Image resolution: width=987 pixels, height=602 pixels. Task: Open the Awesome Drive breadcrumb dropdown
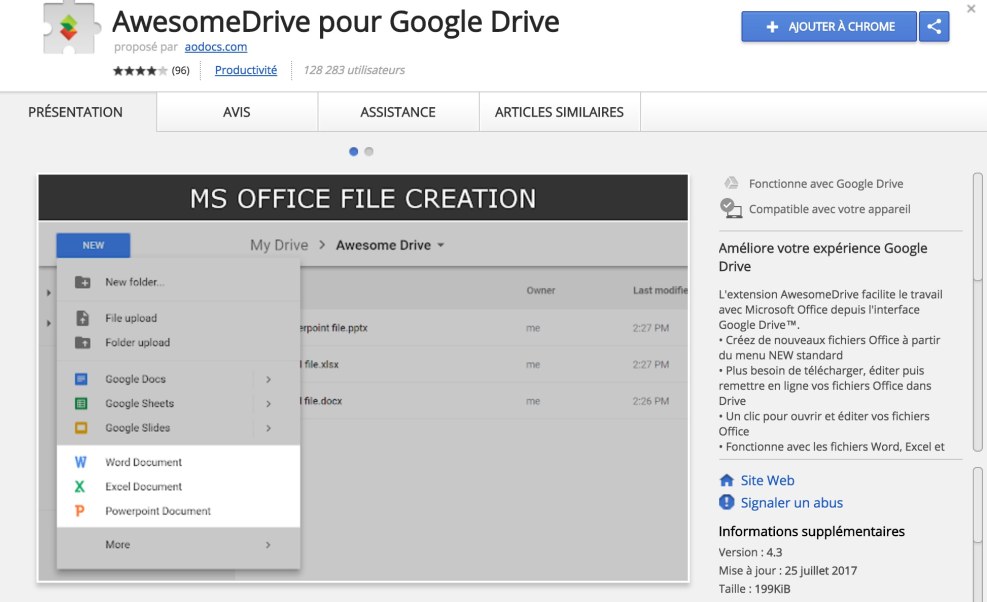[388, 244]
